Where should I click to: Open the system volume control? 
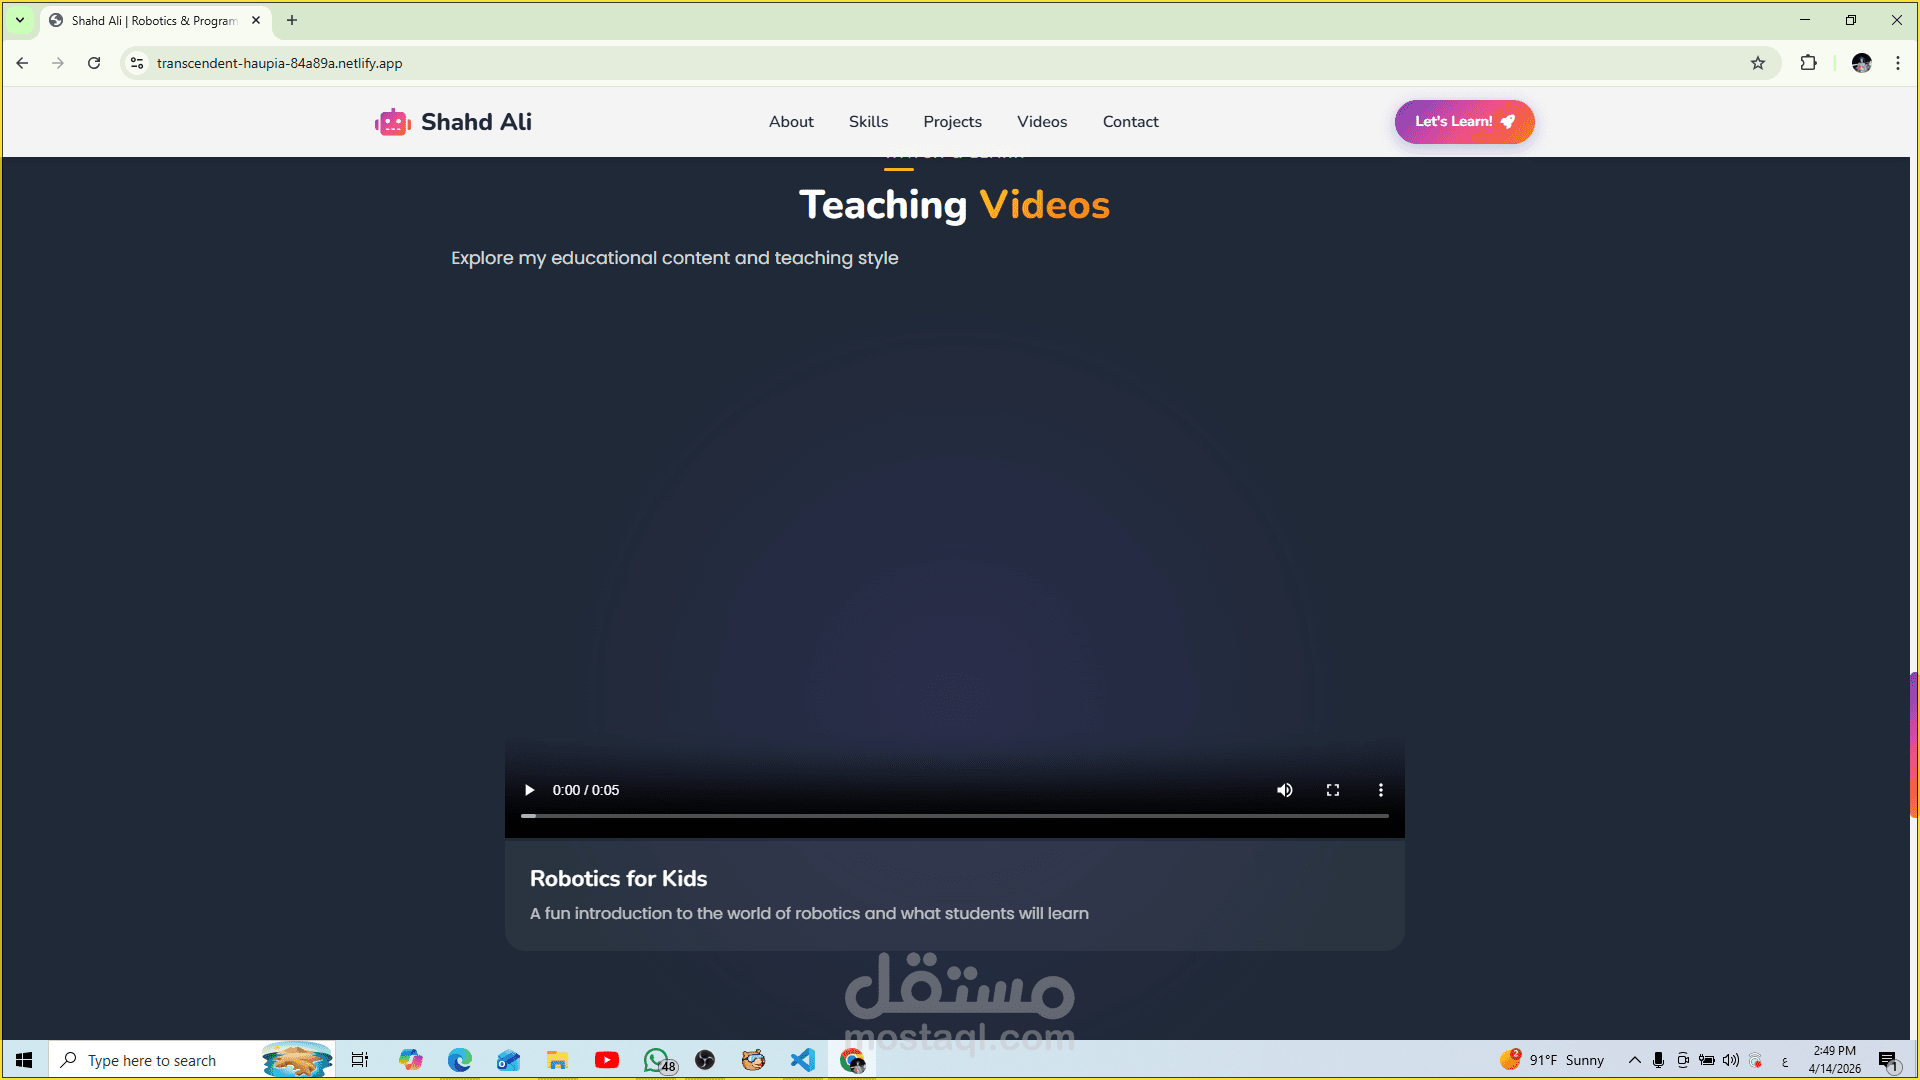point(1731,1060)
